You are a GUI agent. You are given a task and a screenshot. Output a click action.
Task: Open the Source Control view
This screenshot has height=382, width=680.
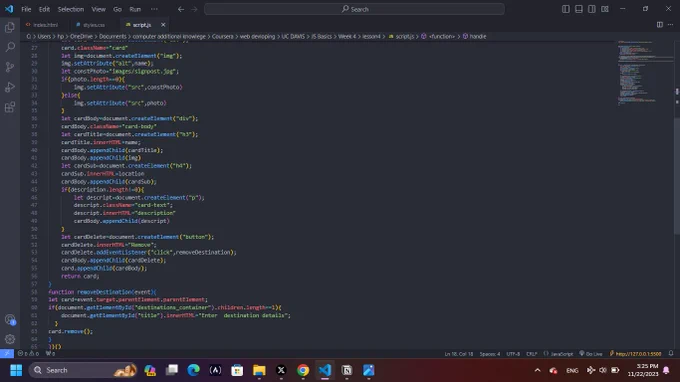[x=10, y=67]
